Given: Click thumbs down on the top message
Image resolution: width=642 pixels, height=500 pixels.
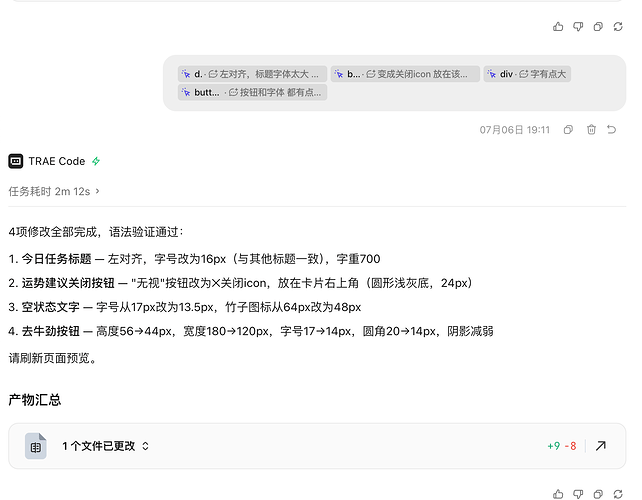Looking at the screenshot, I should click(x=578, y=27).
